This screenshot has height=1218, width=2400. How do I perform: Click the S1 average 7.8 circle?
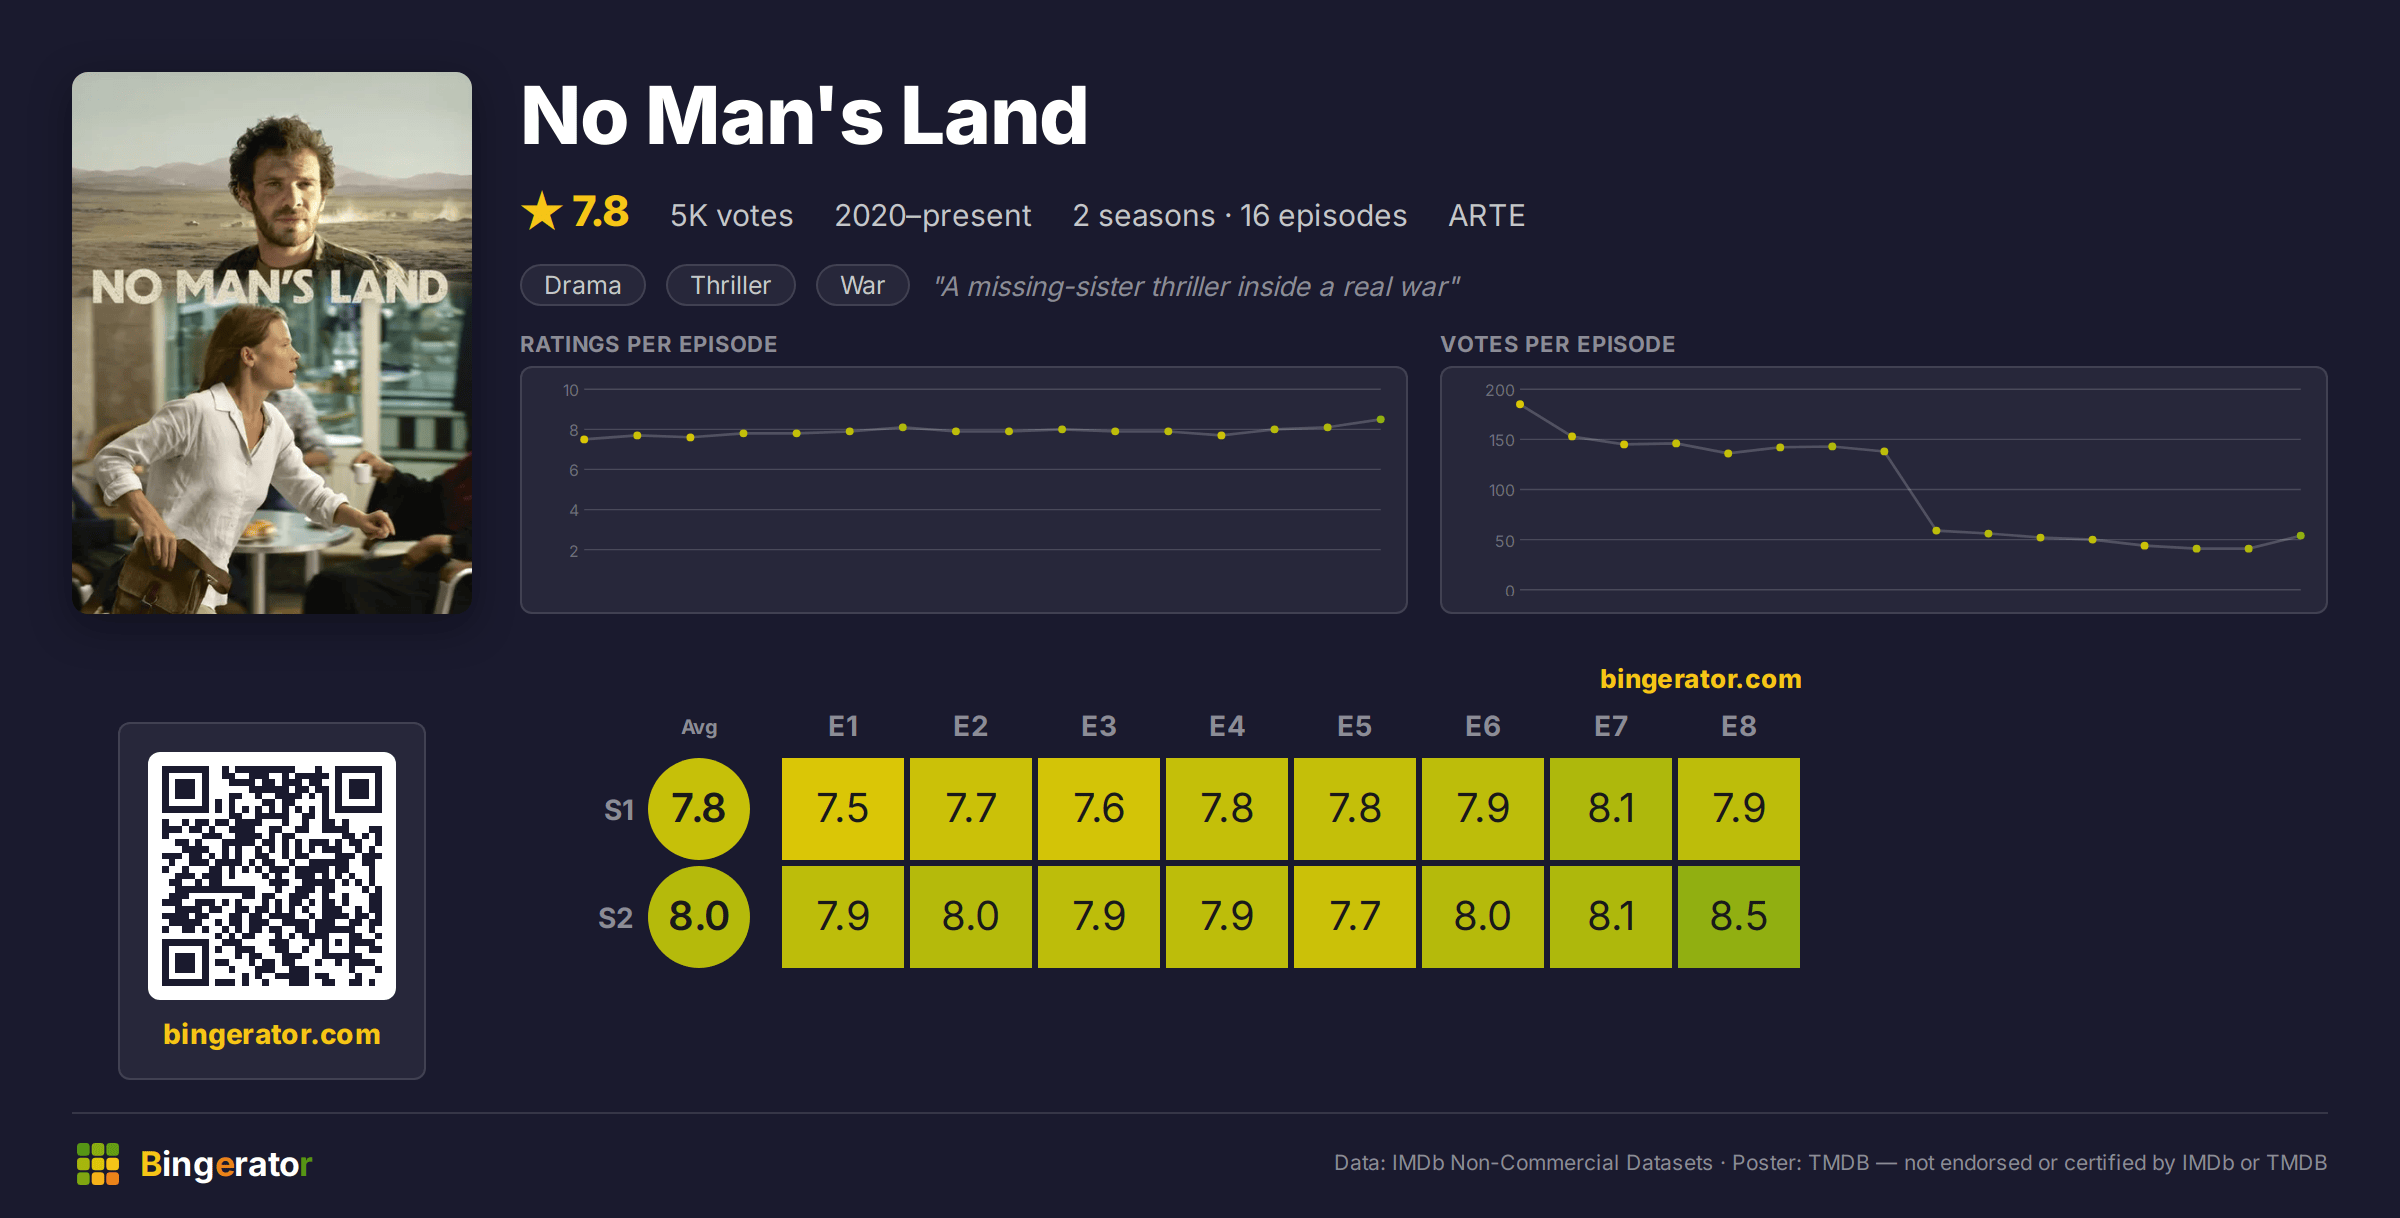click(x=699, y=809)
